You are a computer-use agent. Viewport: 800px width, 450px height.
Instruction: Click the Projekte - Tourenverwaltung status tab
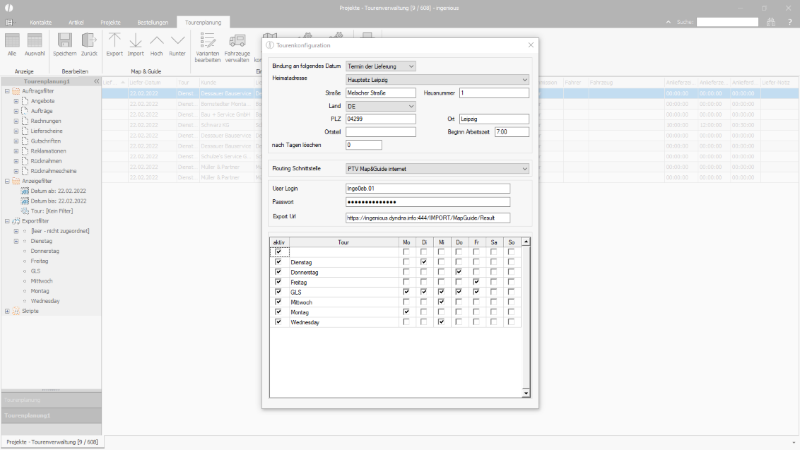pyautogui.click(x=52, y=442)
